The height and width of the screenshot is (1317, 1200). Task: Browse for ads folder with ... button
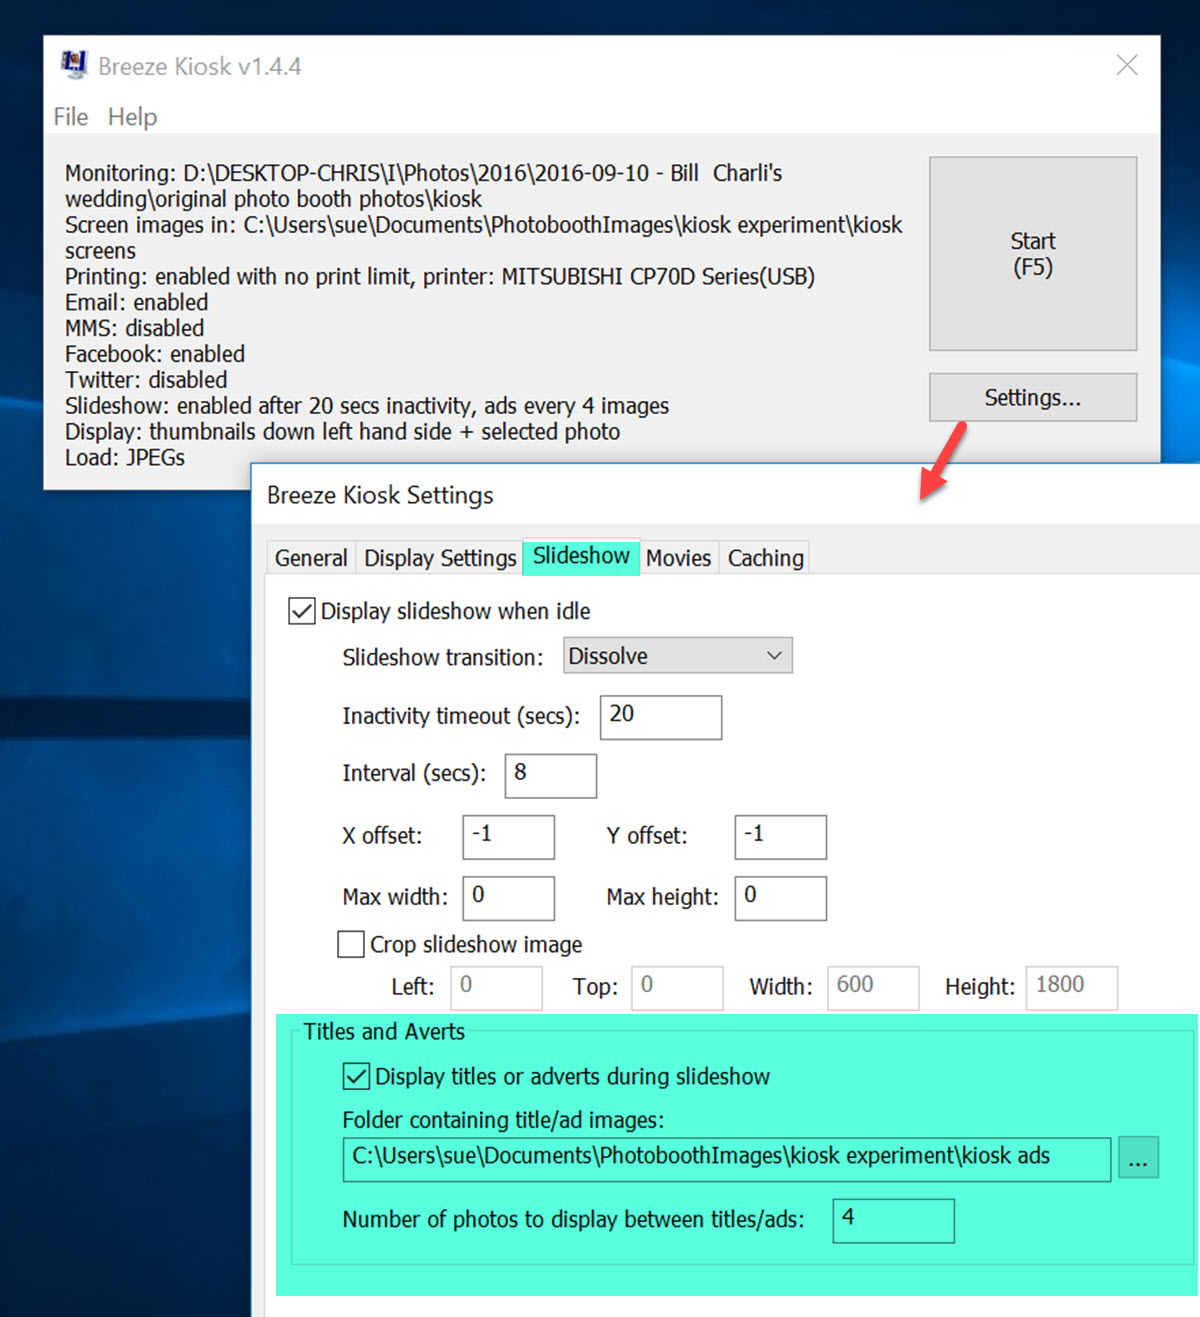point(1138,1158)
